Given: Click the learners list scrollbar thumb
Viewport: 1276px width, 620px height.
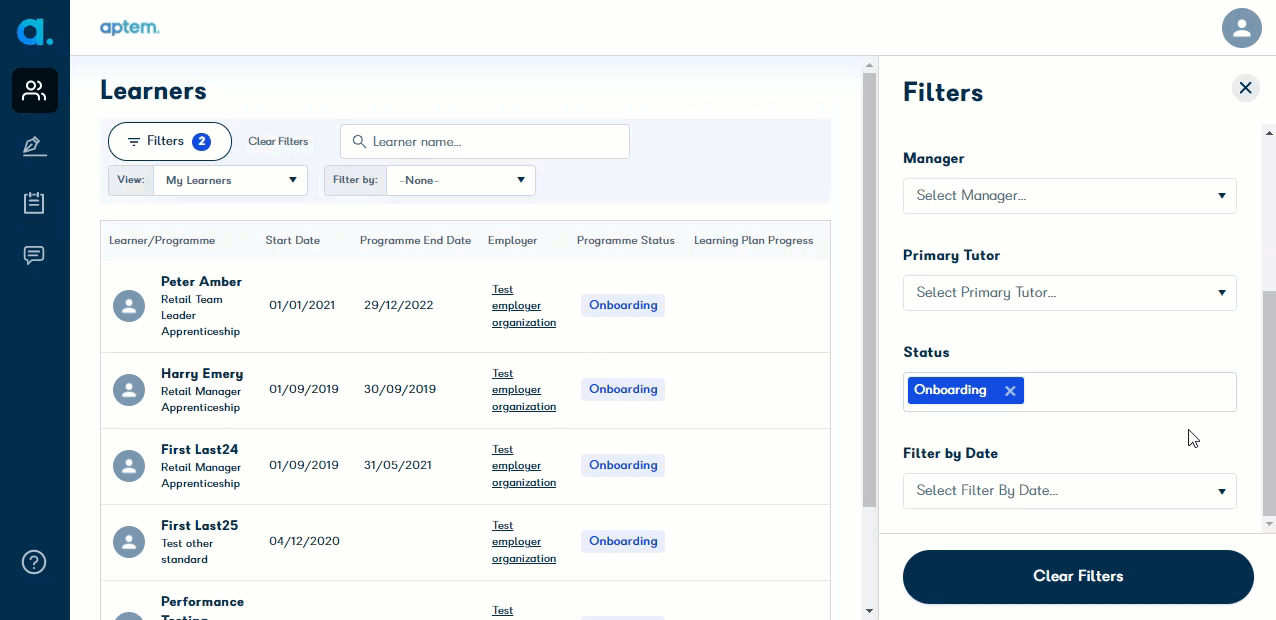Looking at the screenshot, I should tap(869, 290).
